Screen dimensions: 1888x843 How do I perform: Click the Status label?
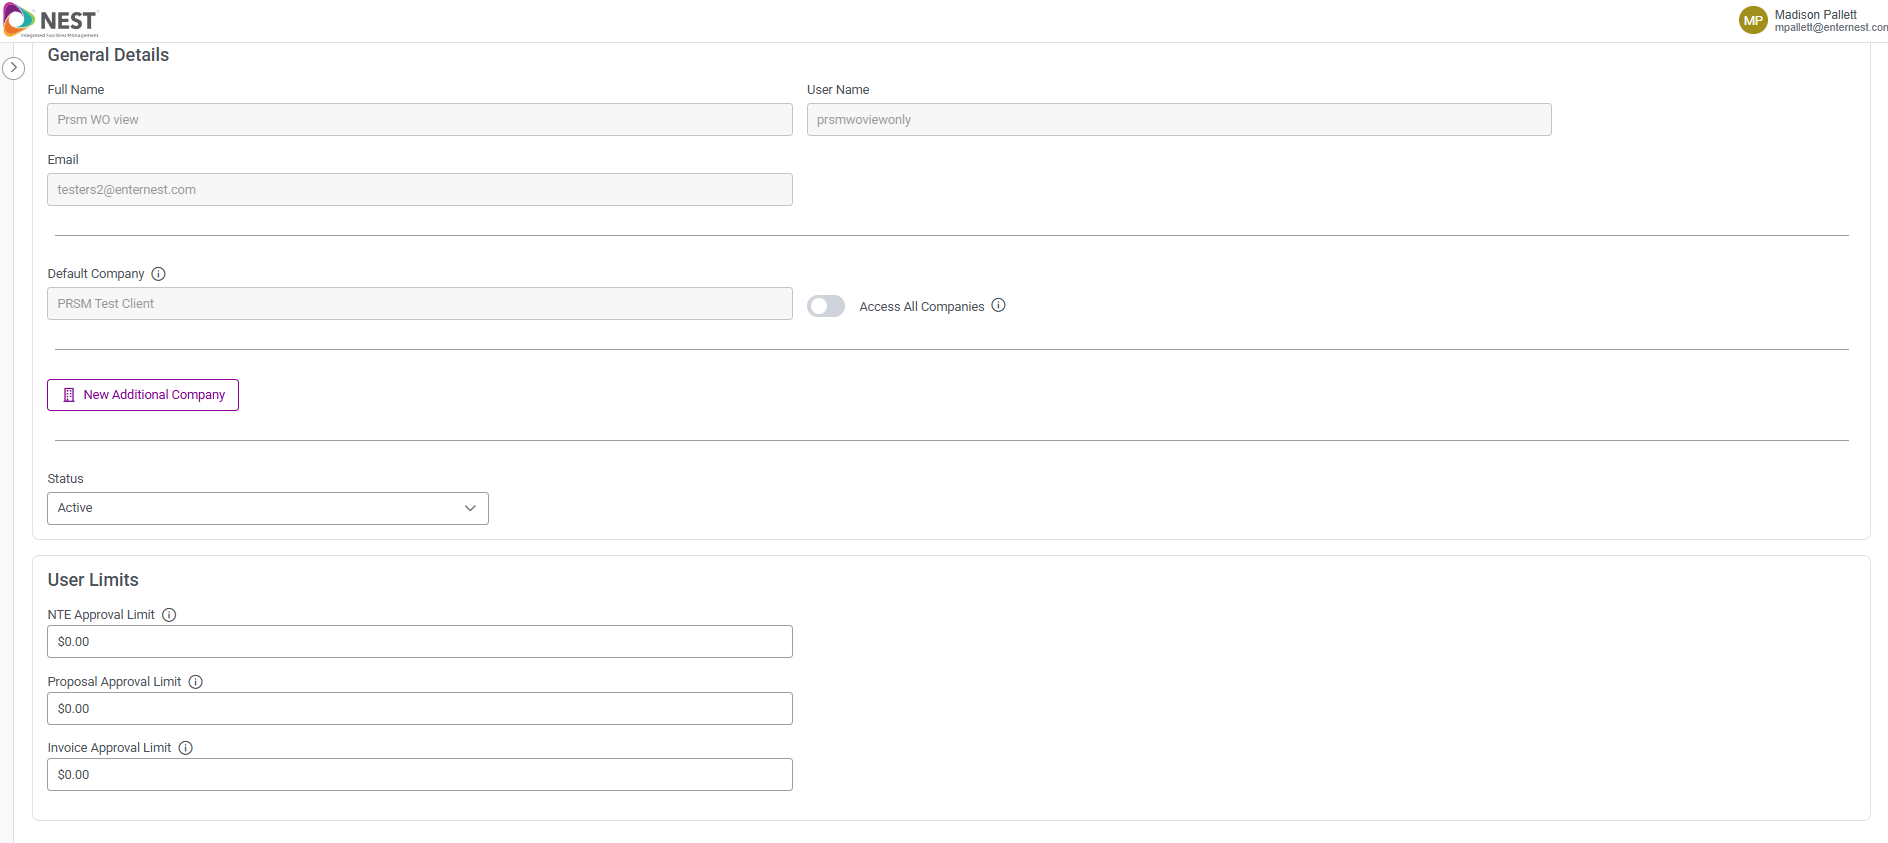point(65,479)
